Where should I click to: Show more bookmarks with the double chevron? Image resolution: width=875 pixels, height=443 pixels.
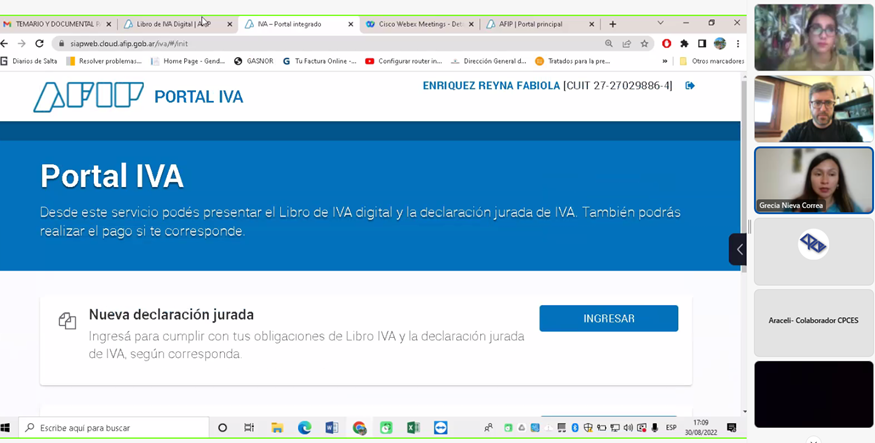click(x=665, y=61)
